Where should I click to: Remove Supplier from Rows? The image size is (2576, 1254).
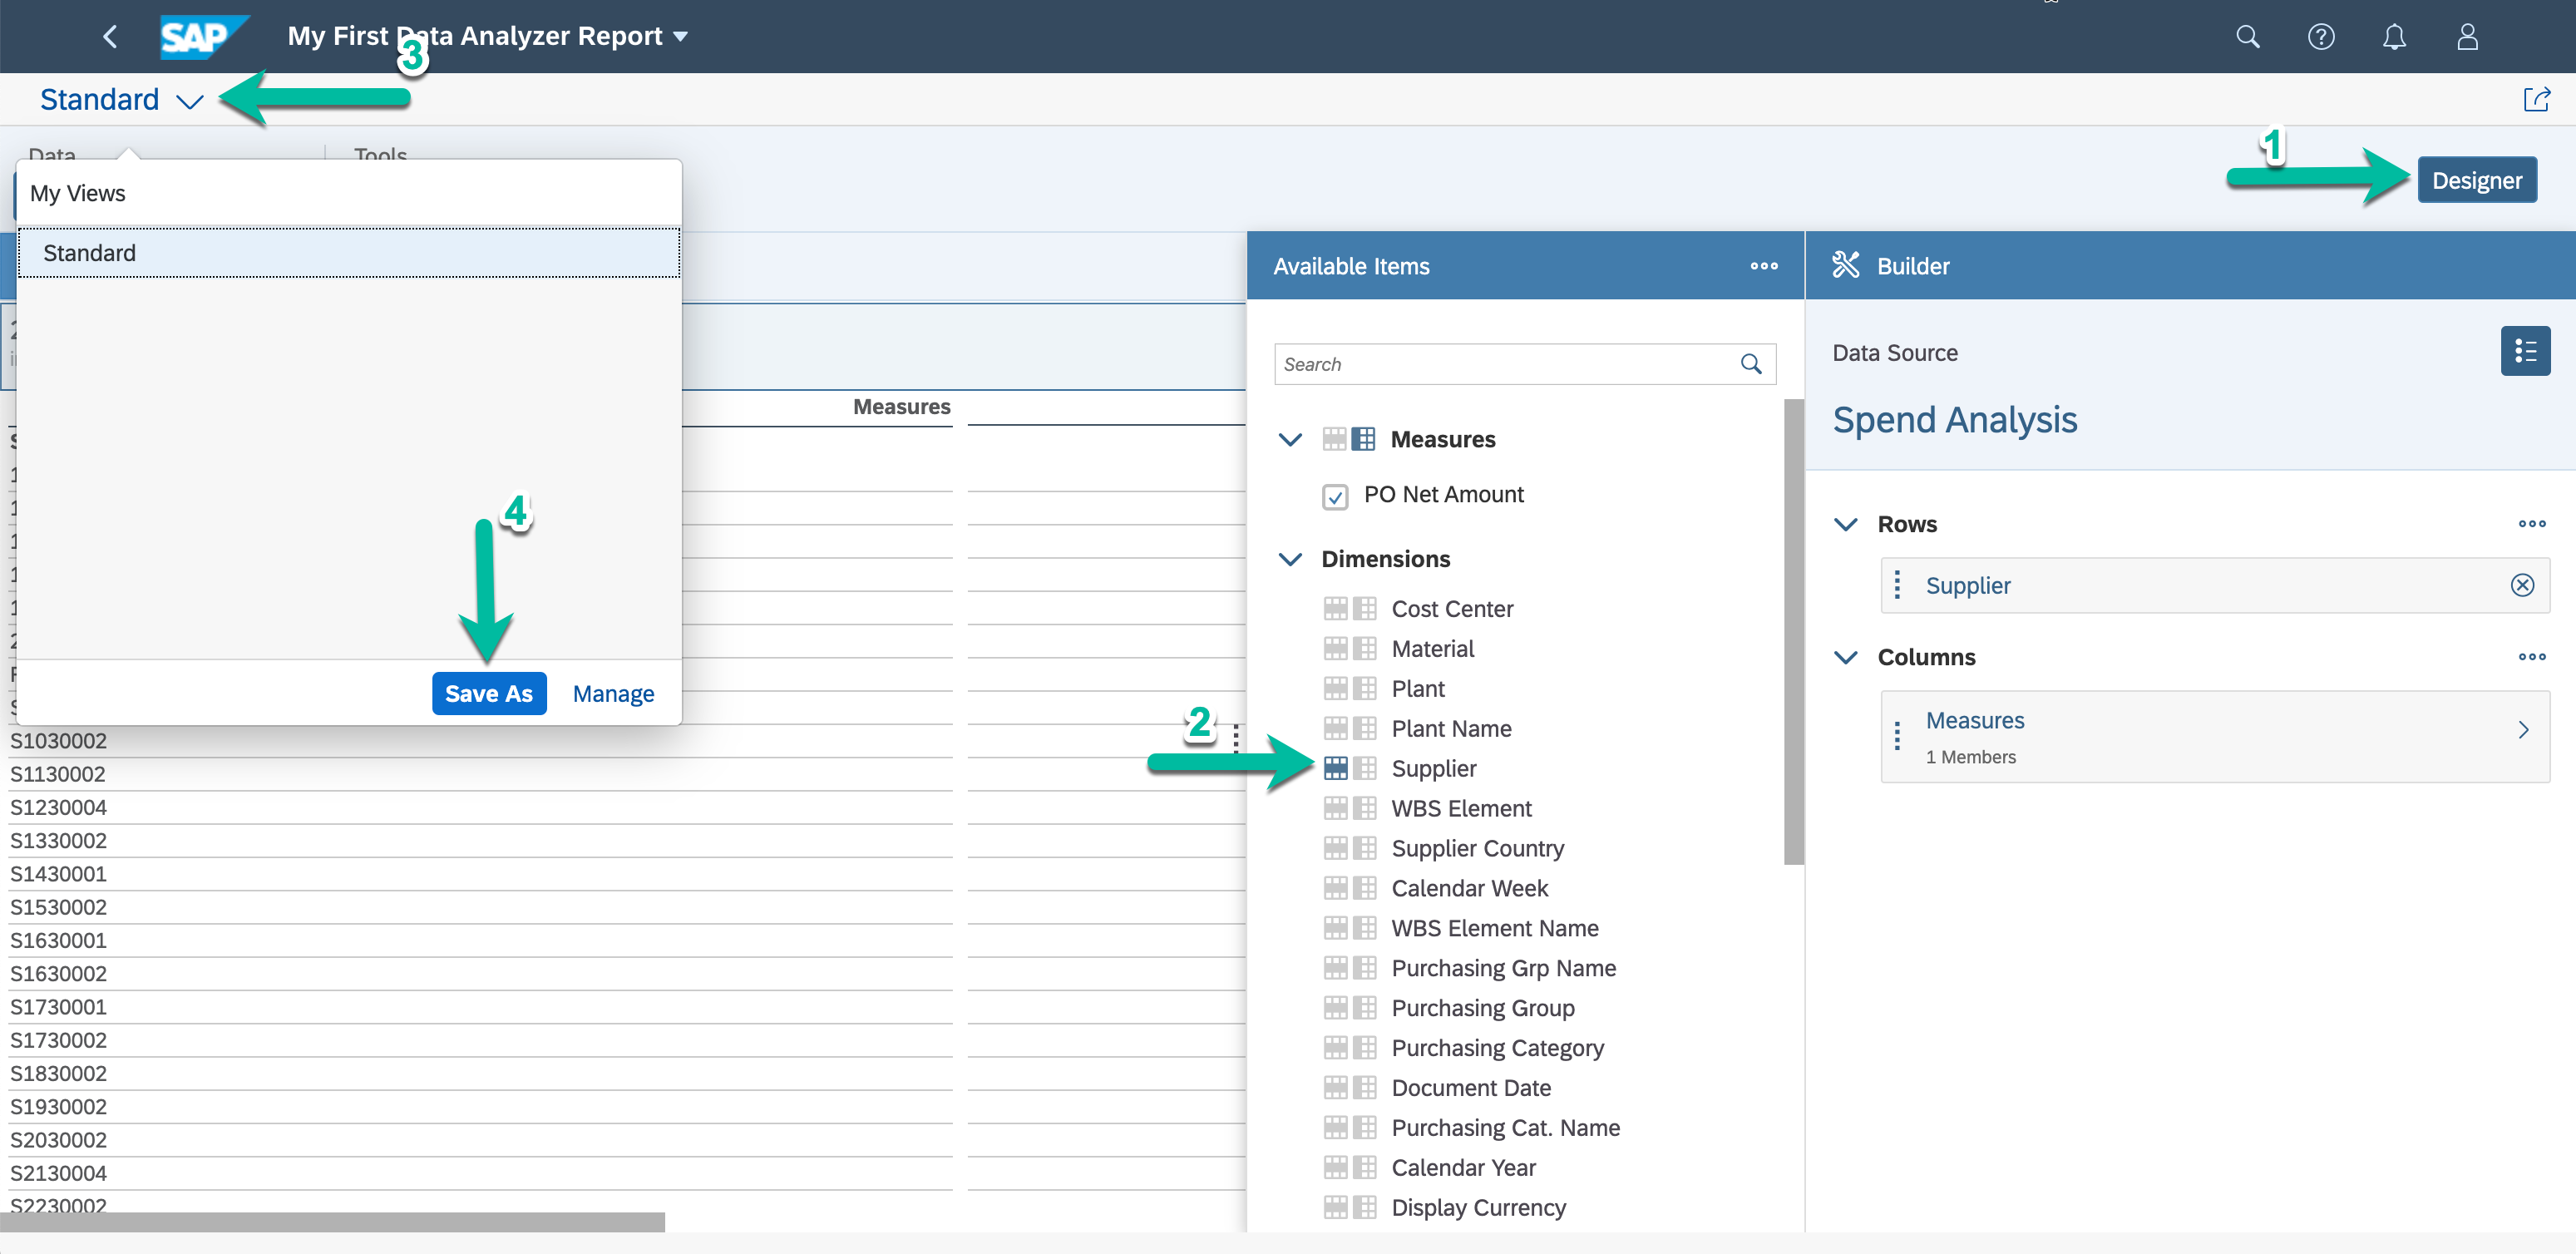(2521, 585)
